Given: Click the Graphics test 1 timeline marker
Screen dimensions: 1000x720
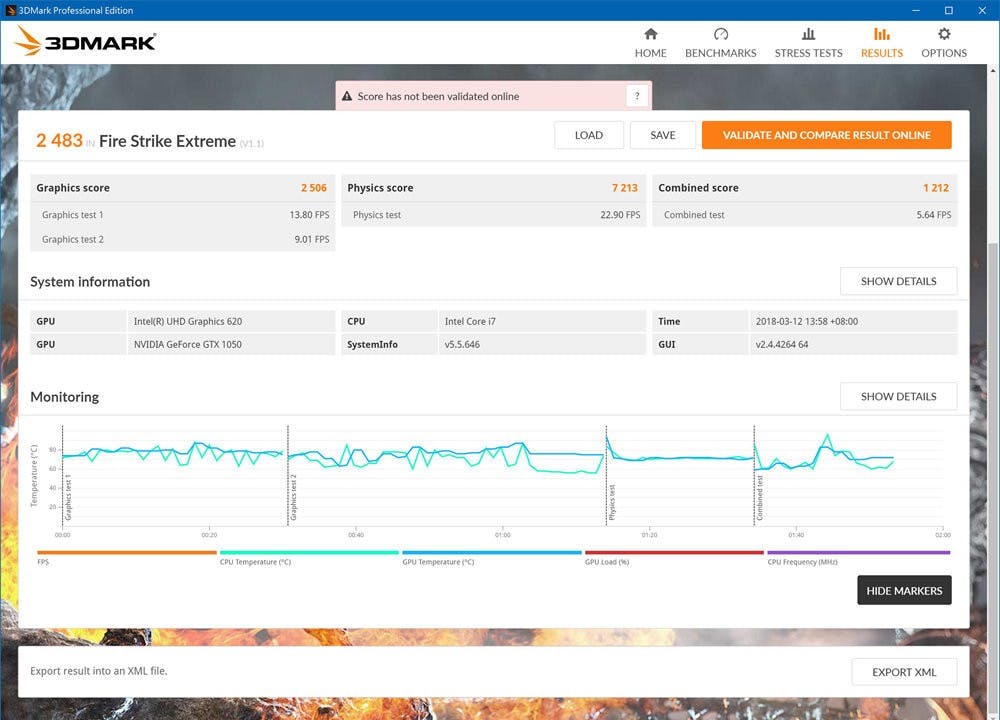Looking at the screenshot, I should (x=68, y=497).
